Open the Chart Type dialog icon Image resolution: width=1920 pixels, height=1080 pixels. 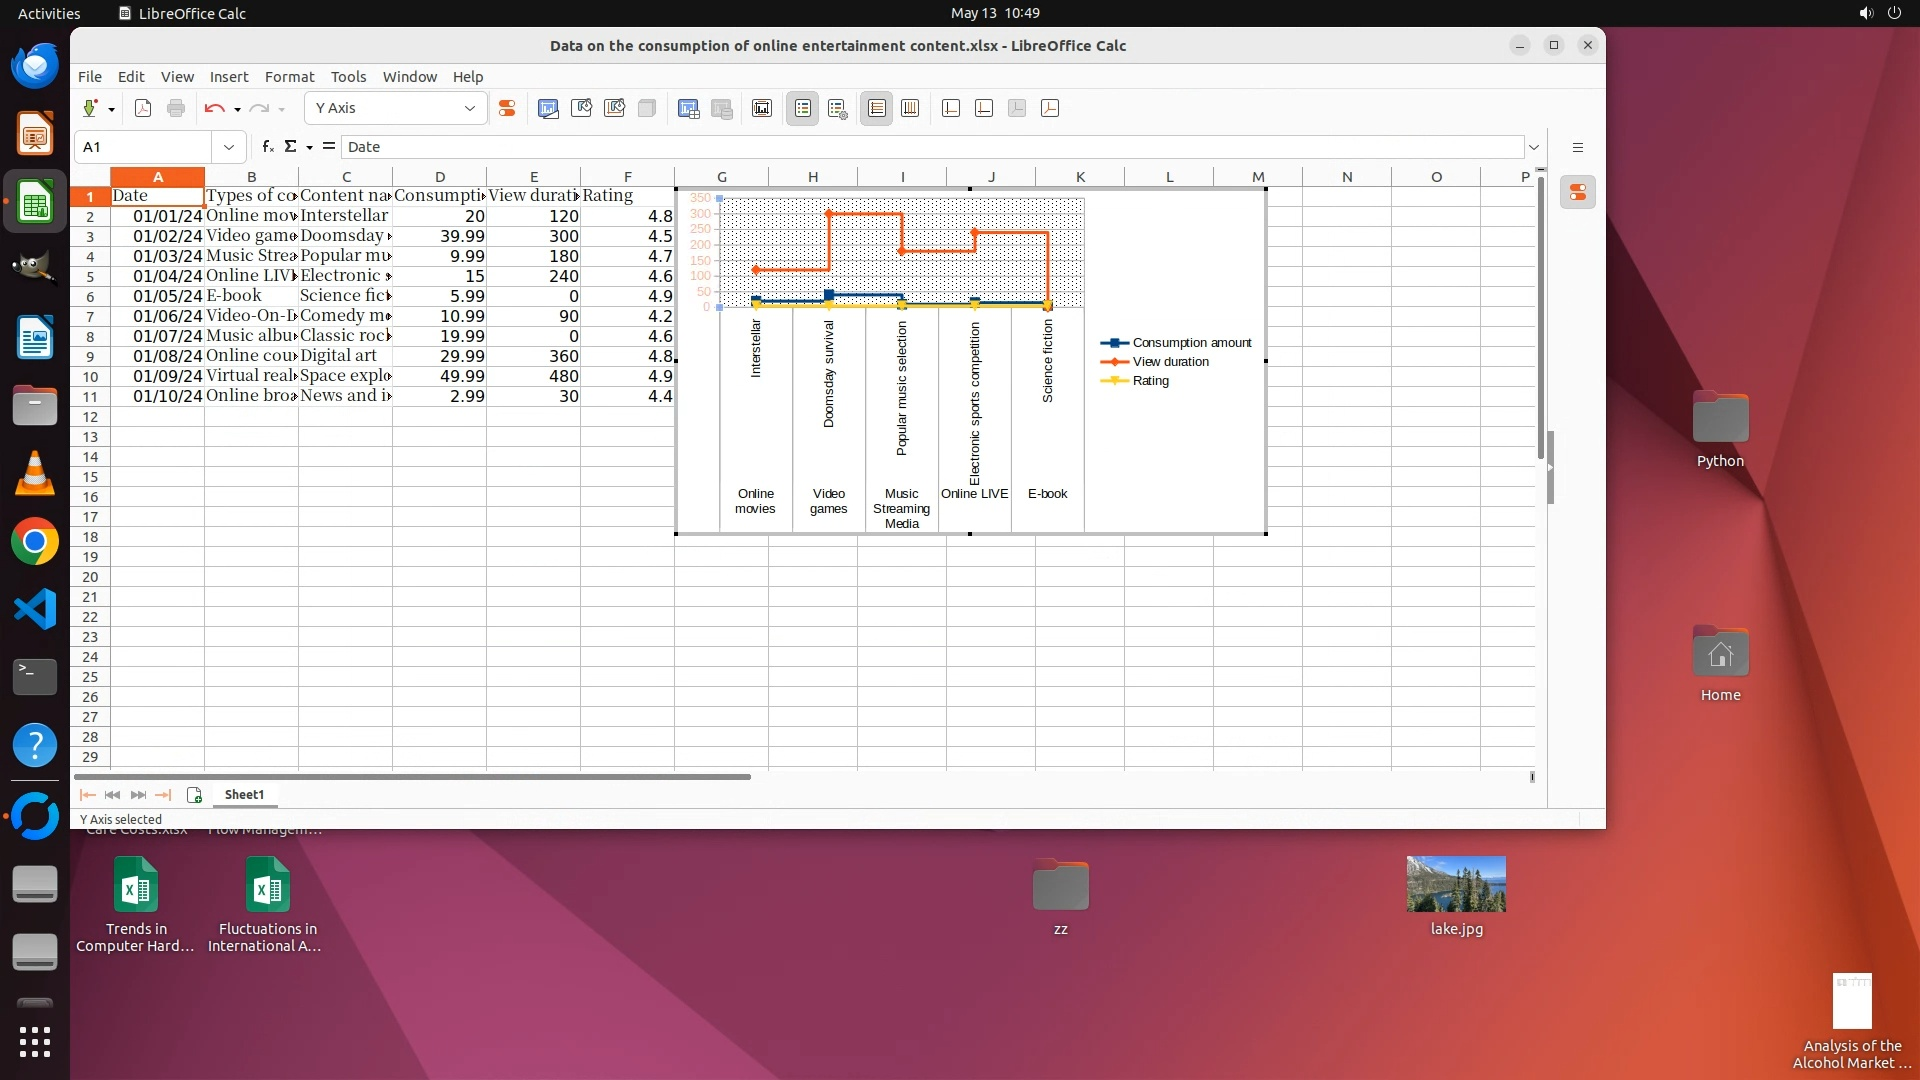(548, 109)
